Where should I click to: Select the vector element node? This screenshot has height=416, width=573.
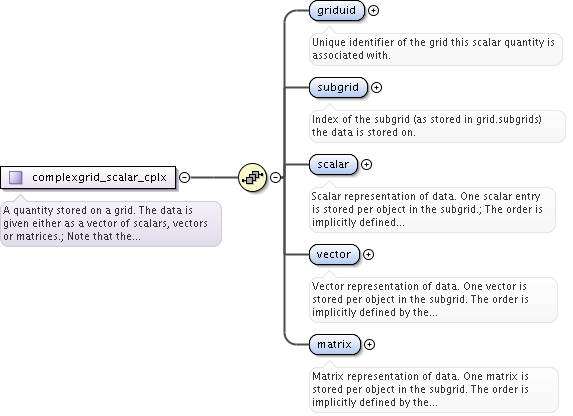pos(334,254)
